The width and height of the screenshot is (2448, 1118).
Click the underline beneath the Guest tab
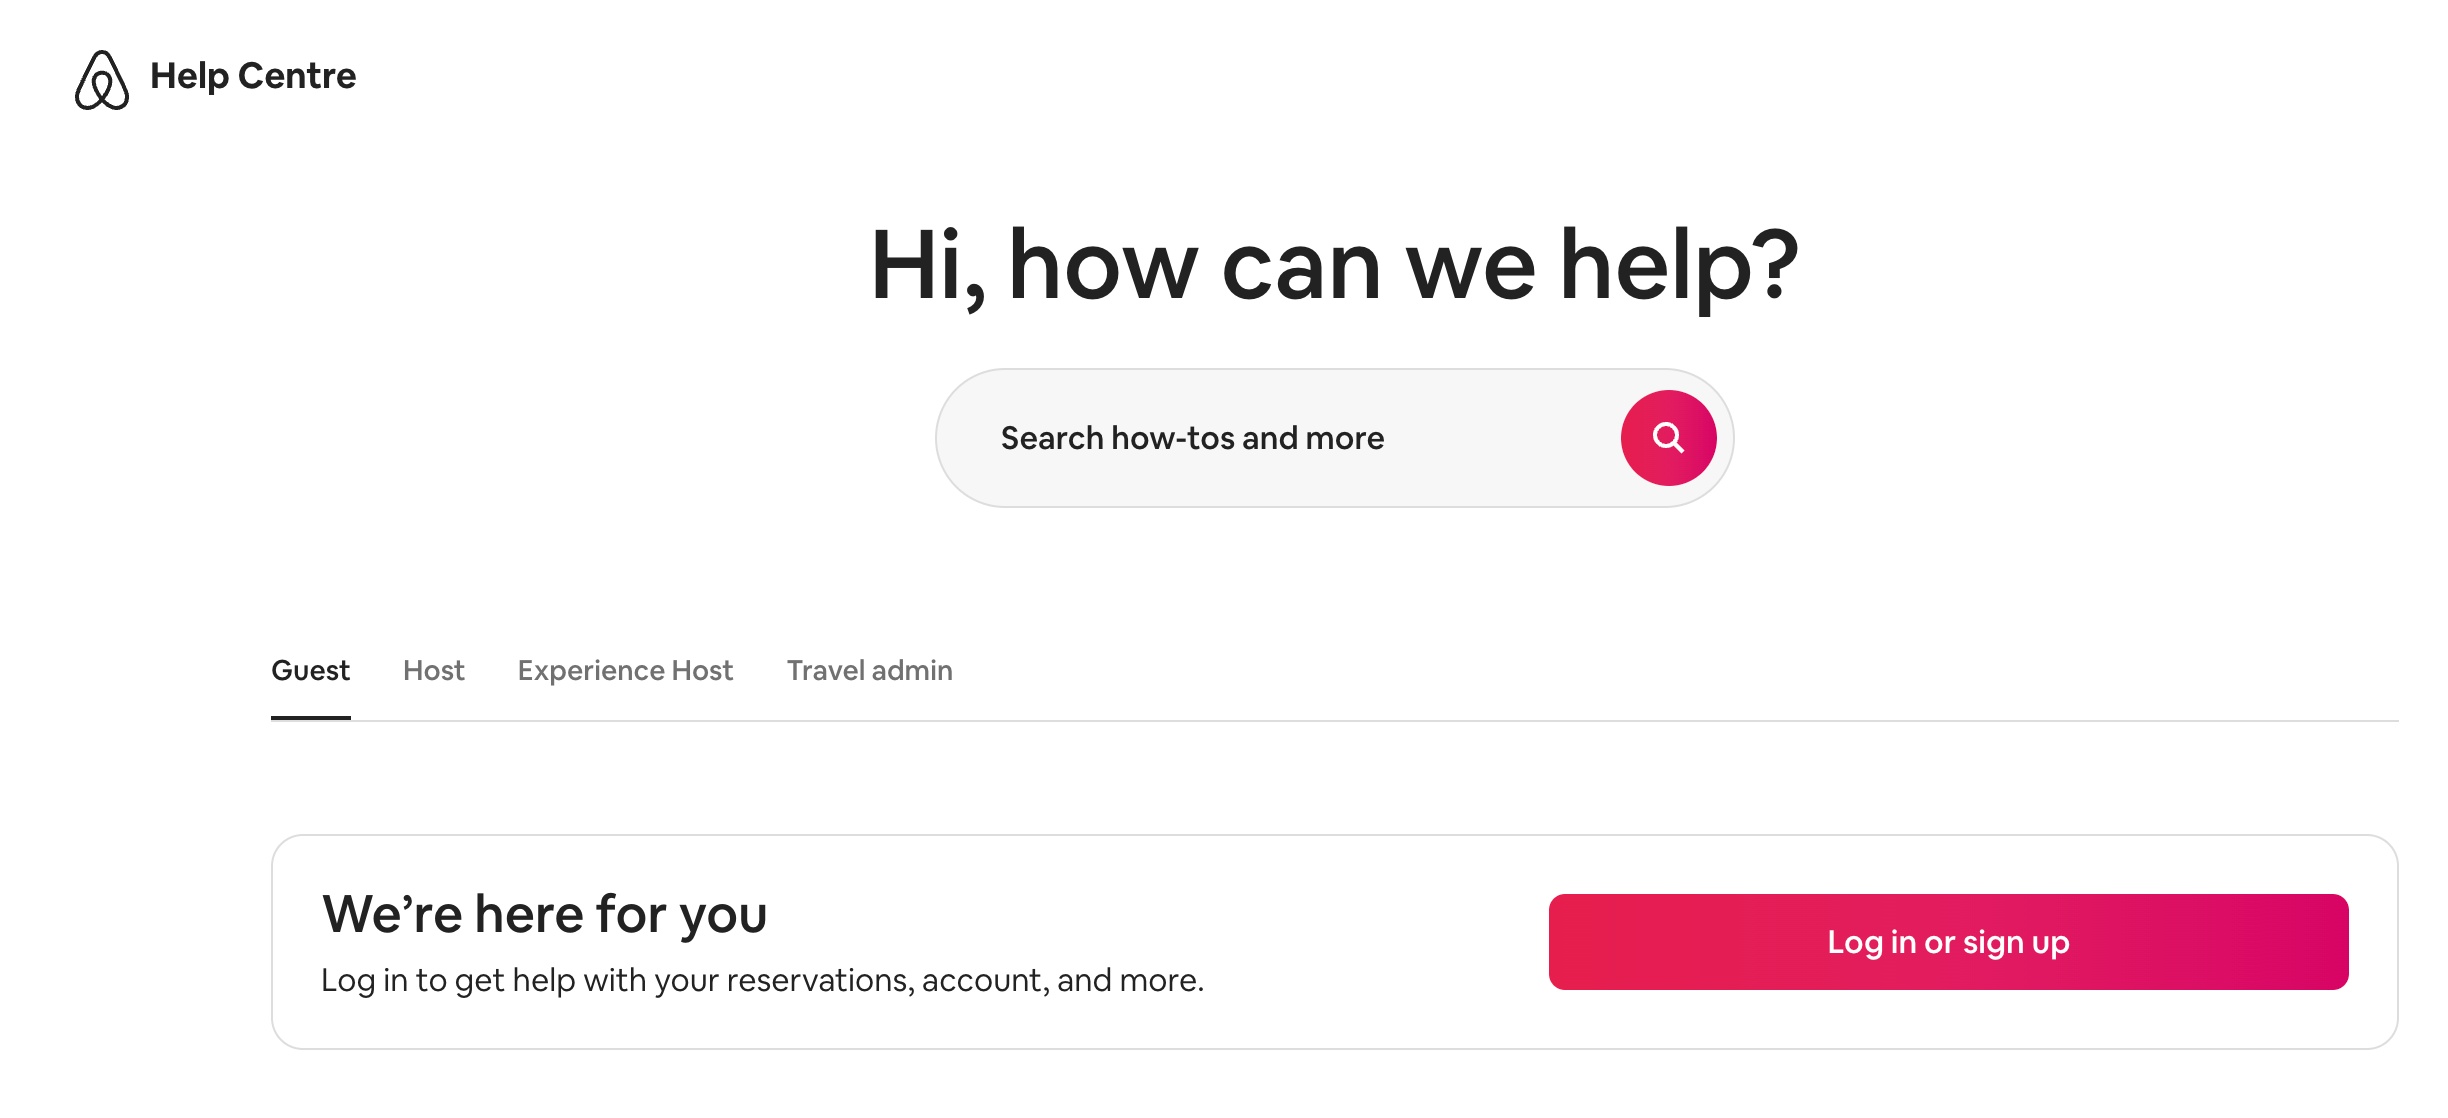(x=310, y=717)
